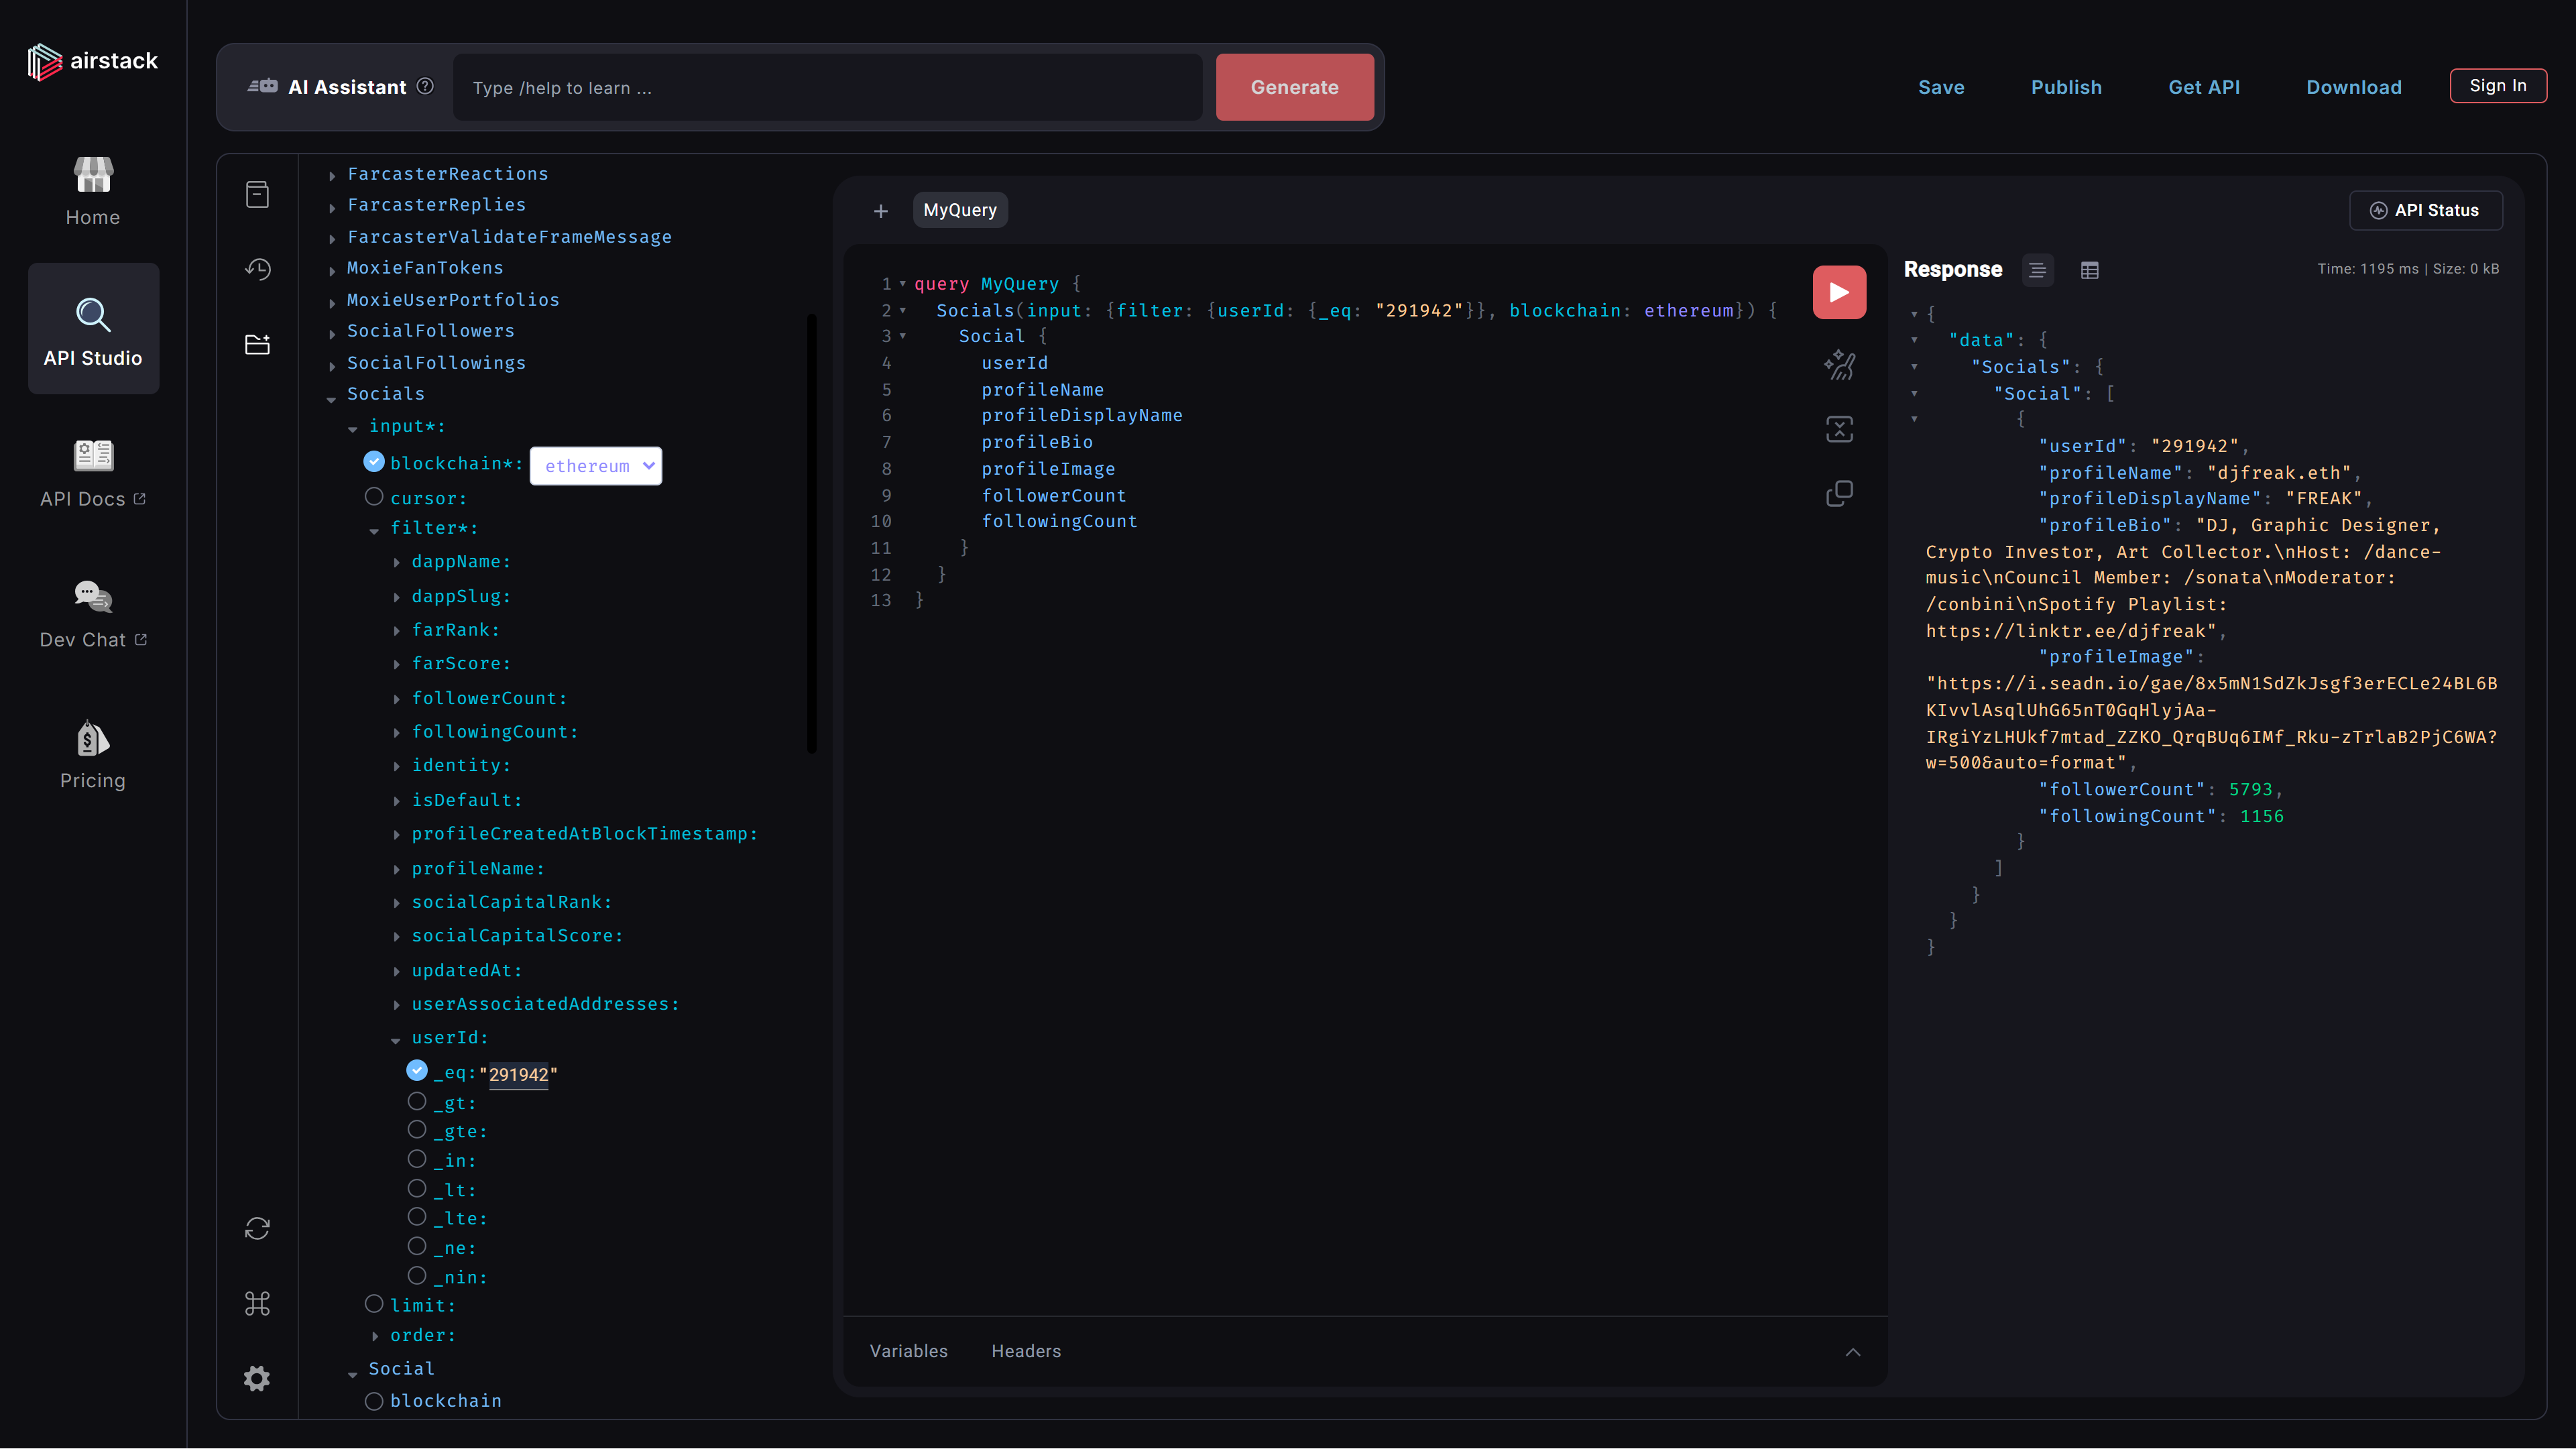The height and width of the screenshot is (1449, 2576).
Task: Collapse the "data" object in response
Action: coord(1914,341)
